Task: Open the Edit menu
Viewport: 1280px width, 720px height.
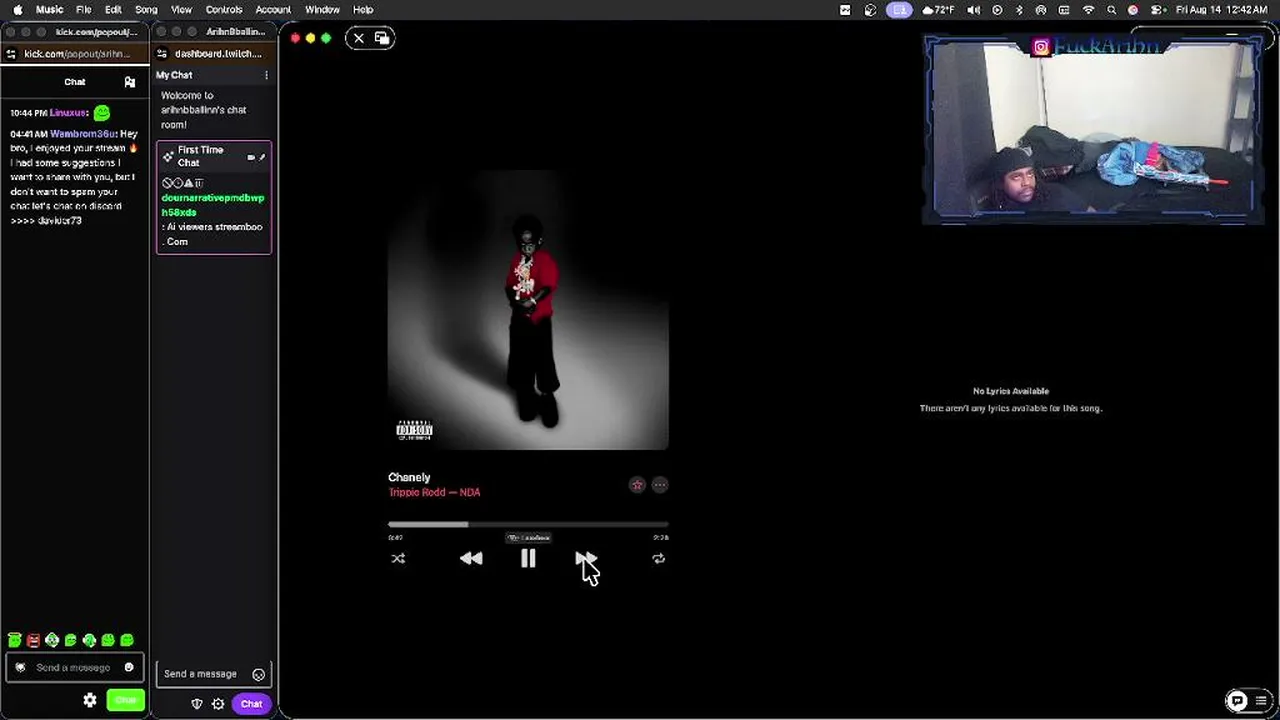Action: click(x=113, y=10)
